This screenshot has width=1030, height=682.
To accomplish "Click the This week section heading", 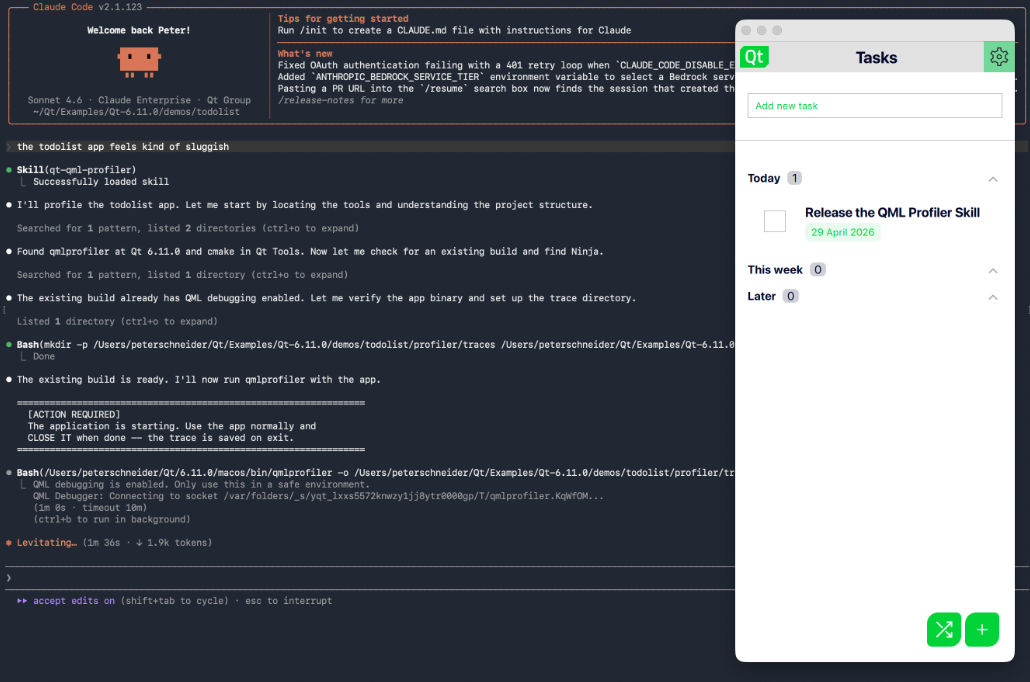I will [x=775, y=269].
